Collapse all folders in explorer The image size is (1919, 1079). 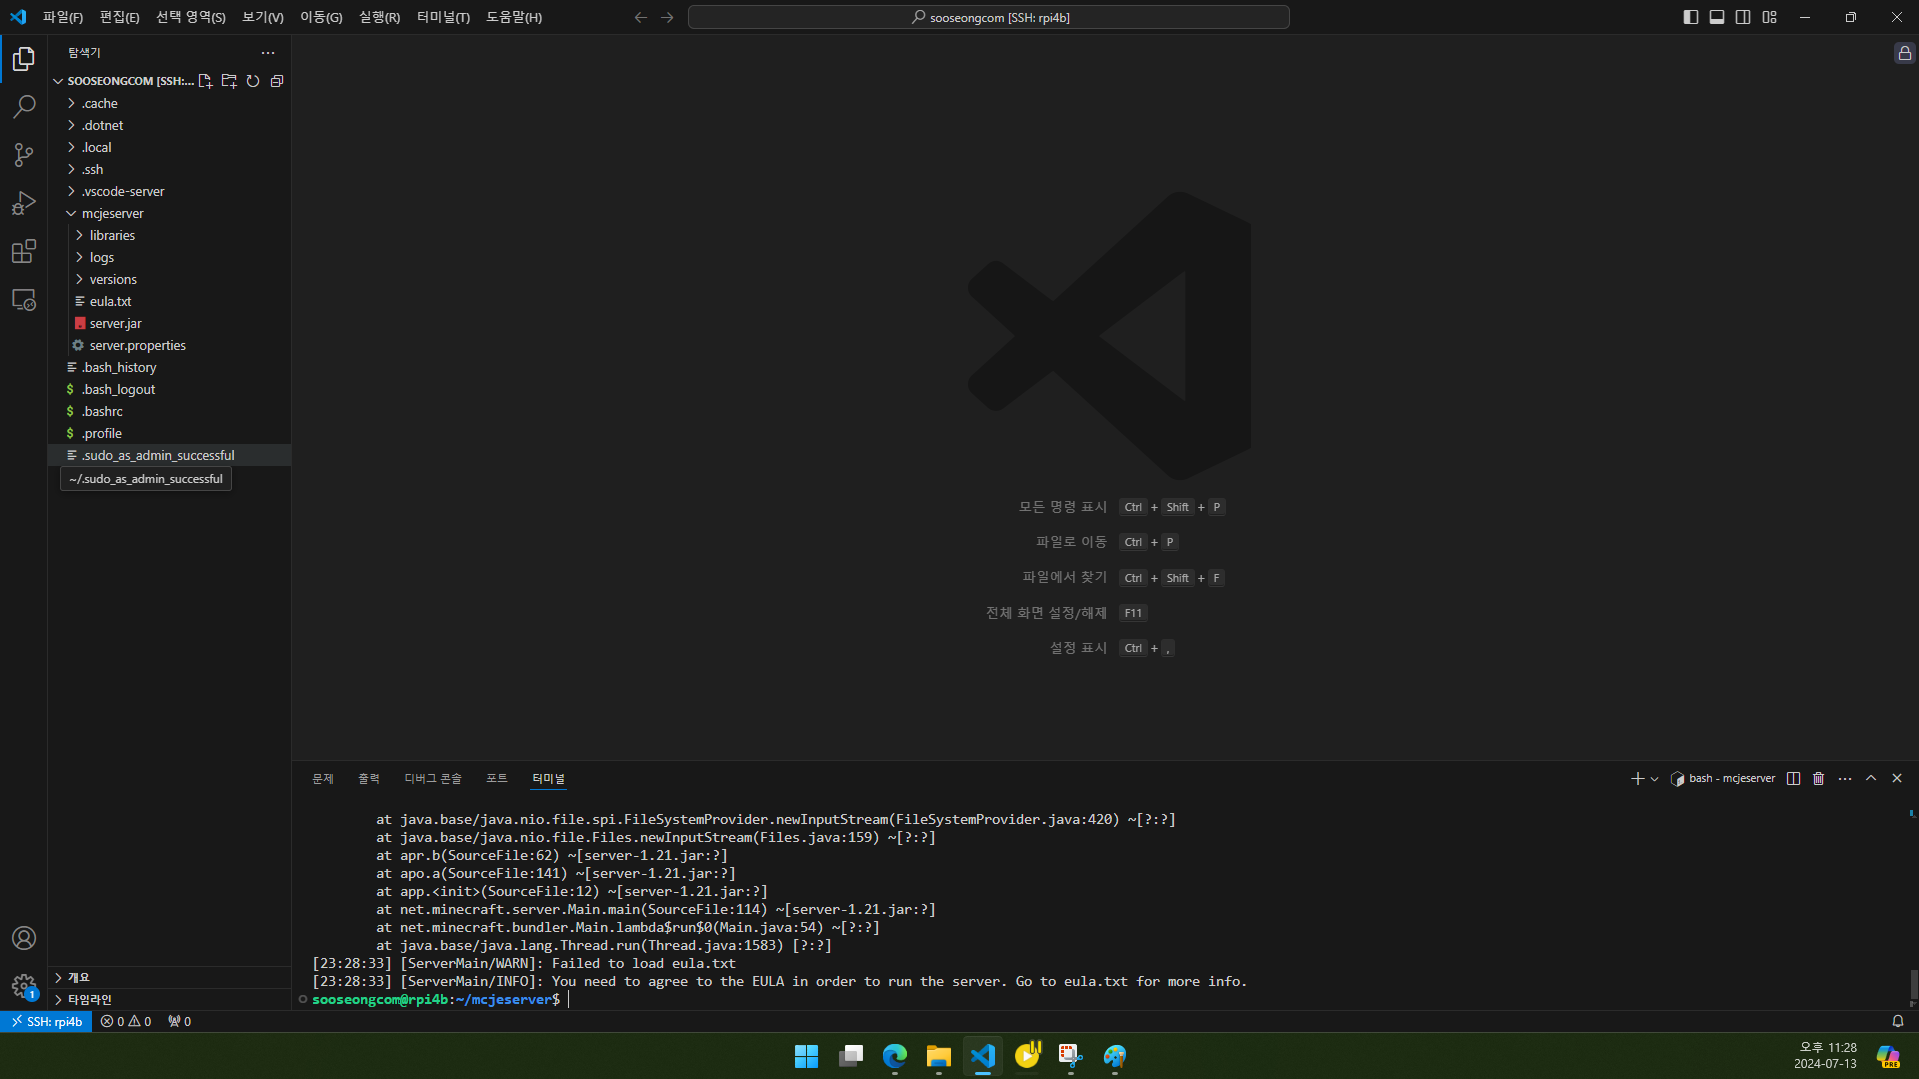click(277, 81)
